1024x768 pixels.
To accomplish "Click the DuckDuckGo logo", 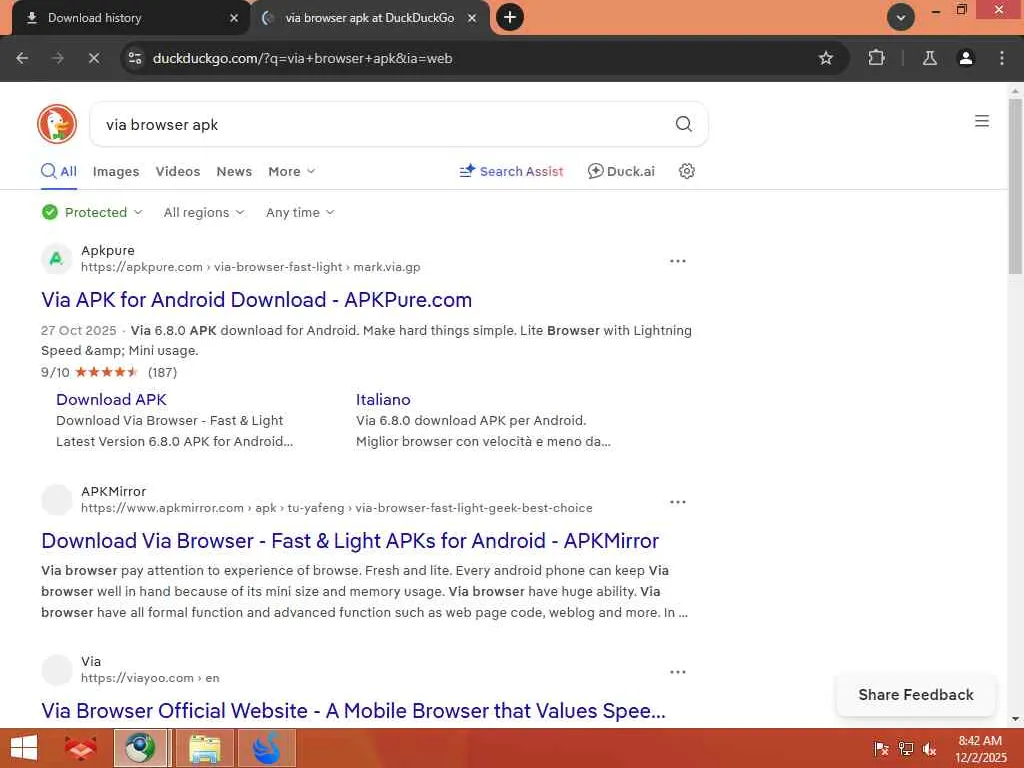I will point(57,124).
